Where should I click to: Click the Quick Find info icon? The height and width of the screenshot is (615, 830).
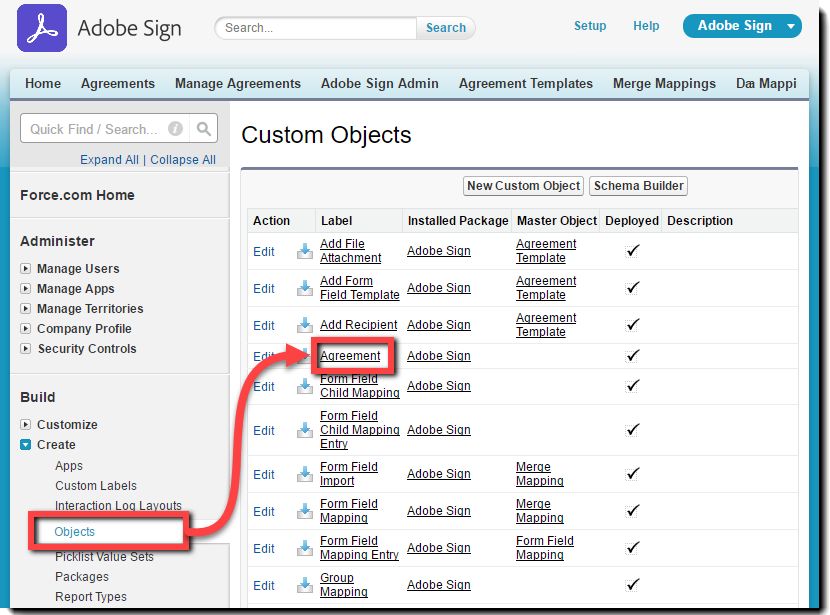pyautogui.click(x=175, y=129)
